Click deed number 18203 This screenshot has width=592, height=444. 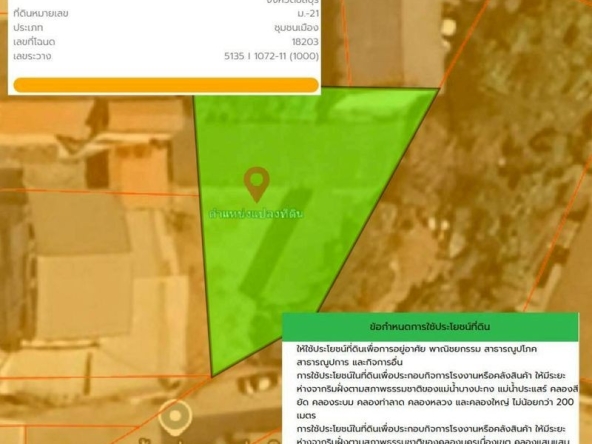305,42
